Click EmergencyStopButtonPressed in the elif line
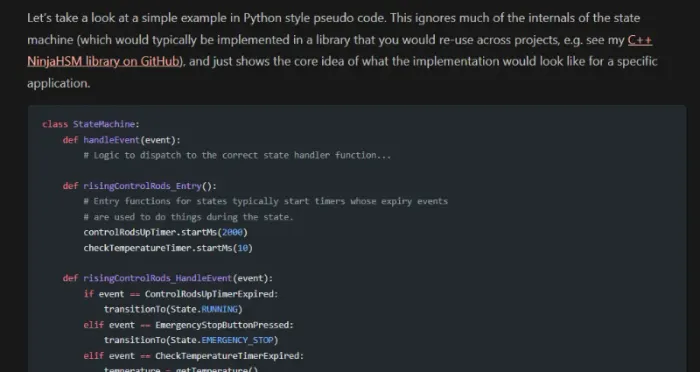700x372 pixels. pyautogui.click(x=222, y=325)
